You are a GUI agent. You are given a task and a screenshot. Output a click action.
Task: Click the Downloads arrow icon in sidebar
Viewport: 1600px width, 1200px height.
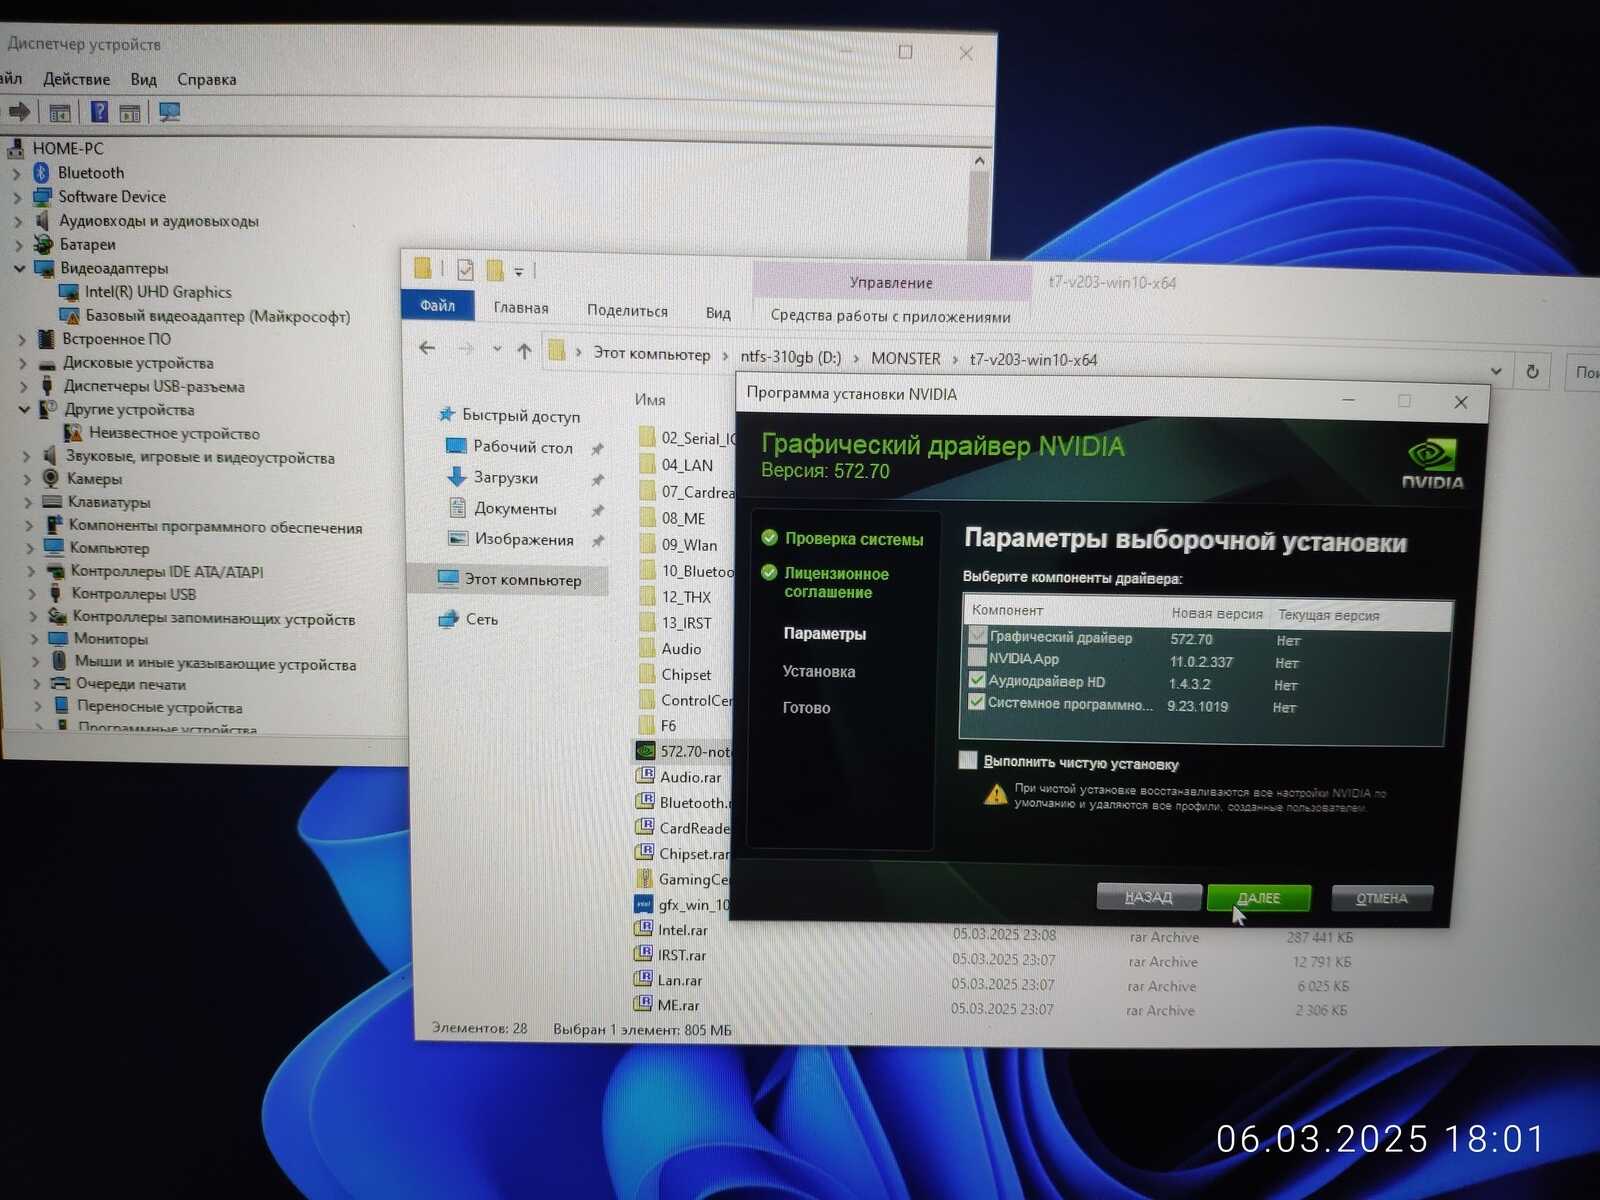[x=457, y=477]
